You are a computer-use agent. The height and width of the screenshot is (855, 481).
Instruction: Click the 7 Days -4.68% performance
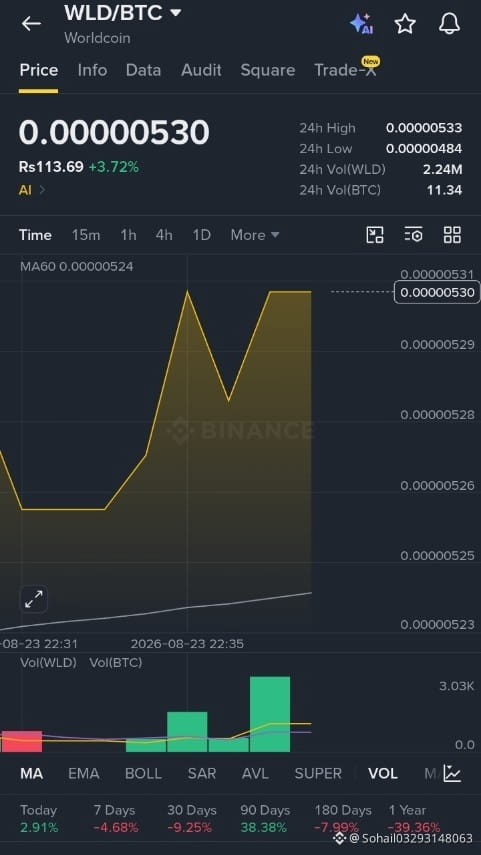tap(116, 818)
